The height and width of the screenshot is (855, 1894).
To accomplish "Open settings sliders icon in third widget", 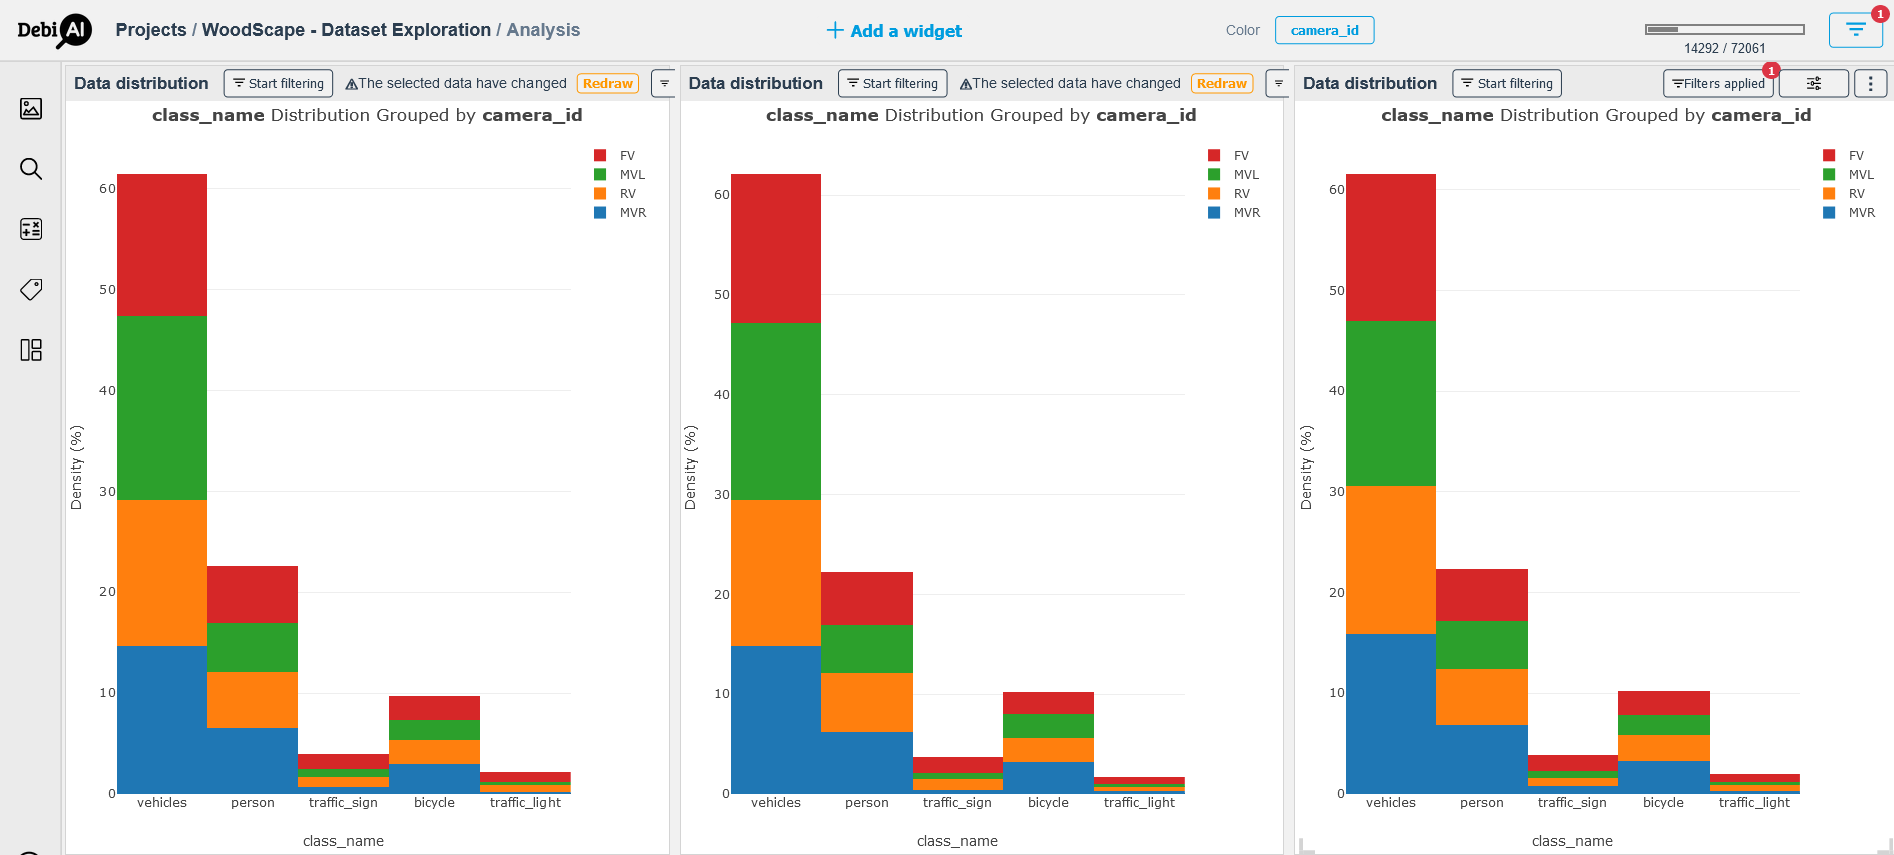I will [1813, 83].
